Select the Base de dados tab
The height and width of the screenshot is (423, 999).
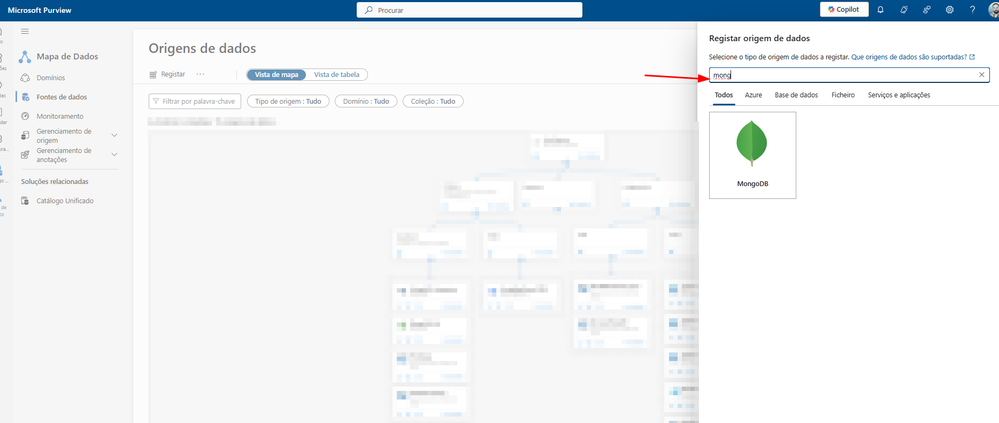click(x=796, y=95)
